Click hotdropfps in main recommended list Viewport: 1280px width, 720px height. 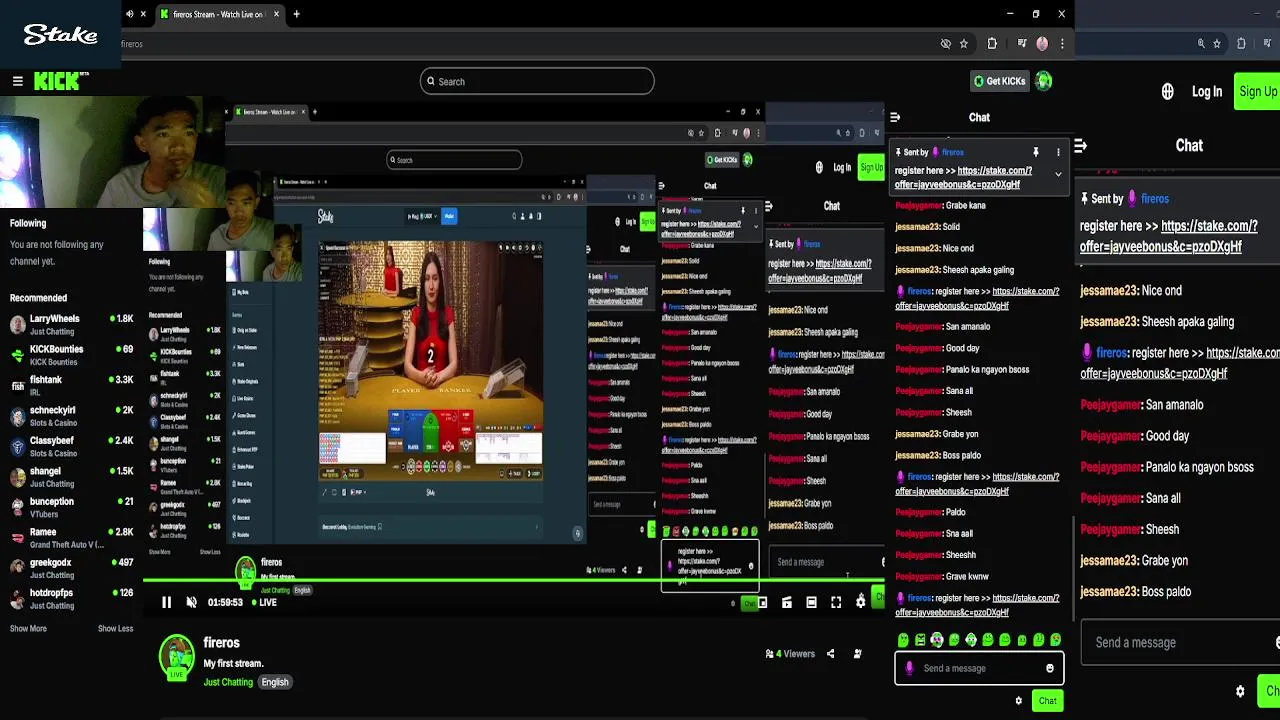point(71,598)
